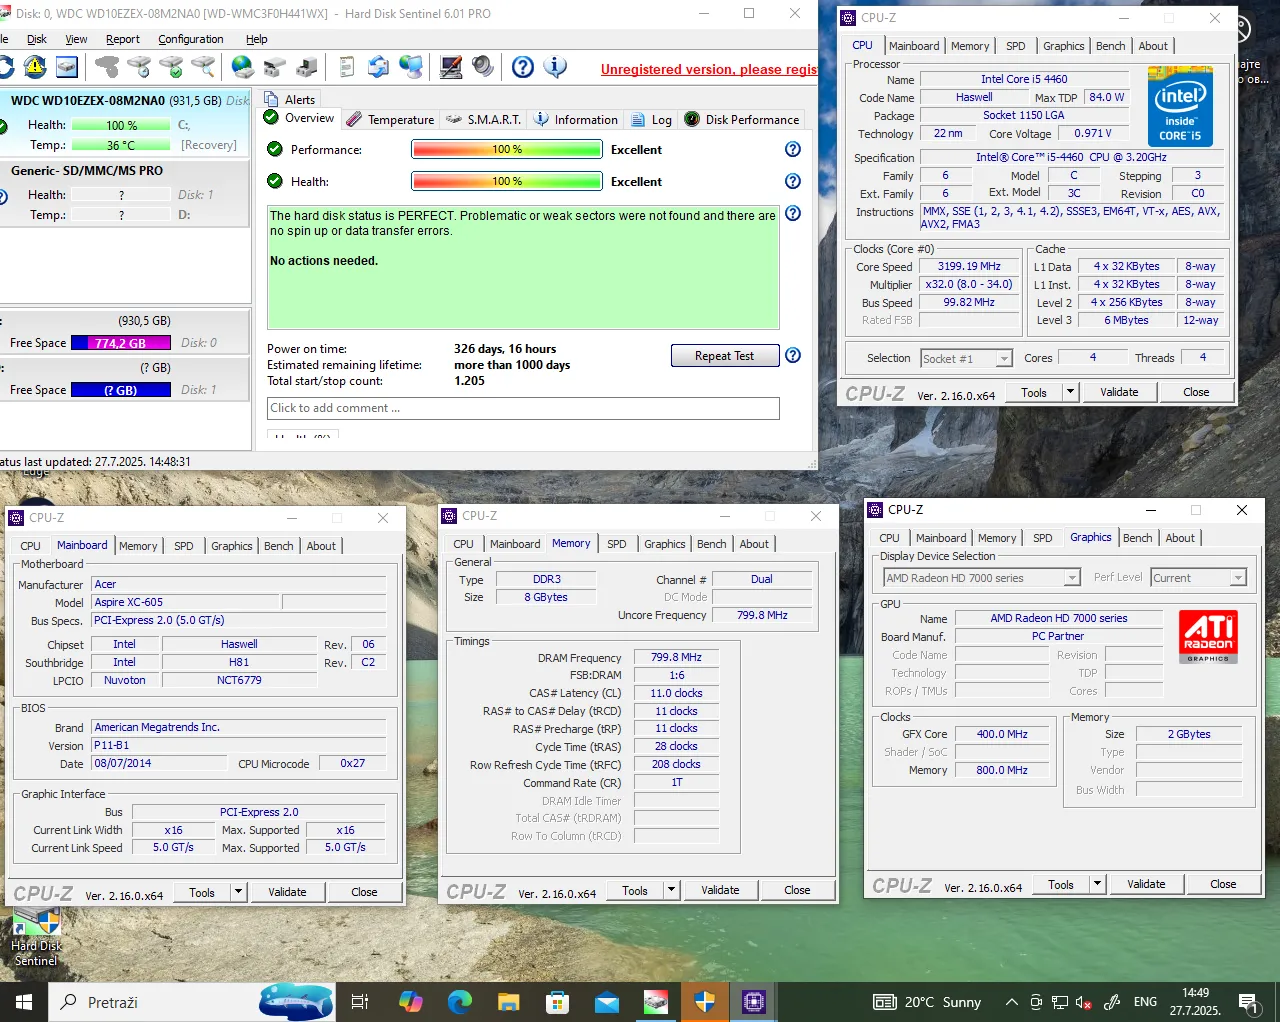Open File Explorer from taskbar

509,1001
